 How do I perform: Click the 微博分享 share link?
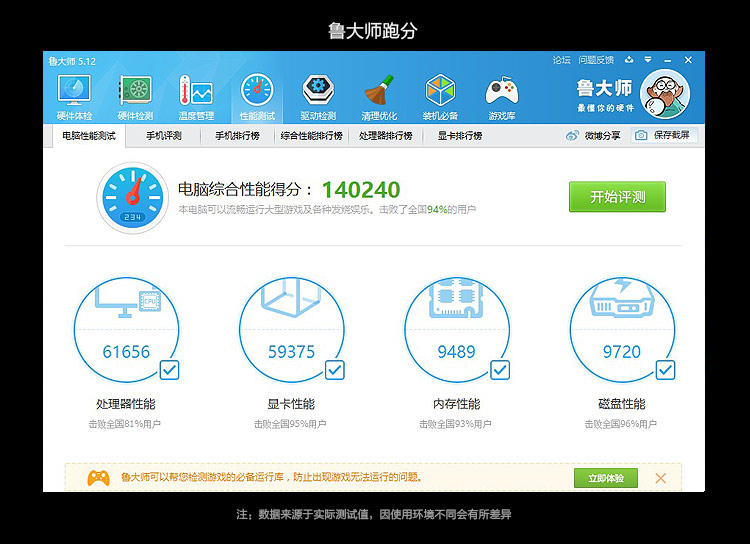click(602, 136)
